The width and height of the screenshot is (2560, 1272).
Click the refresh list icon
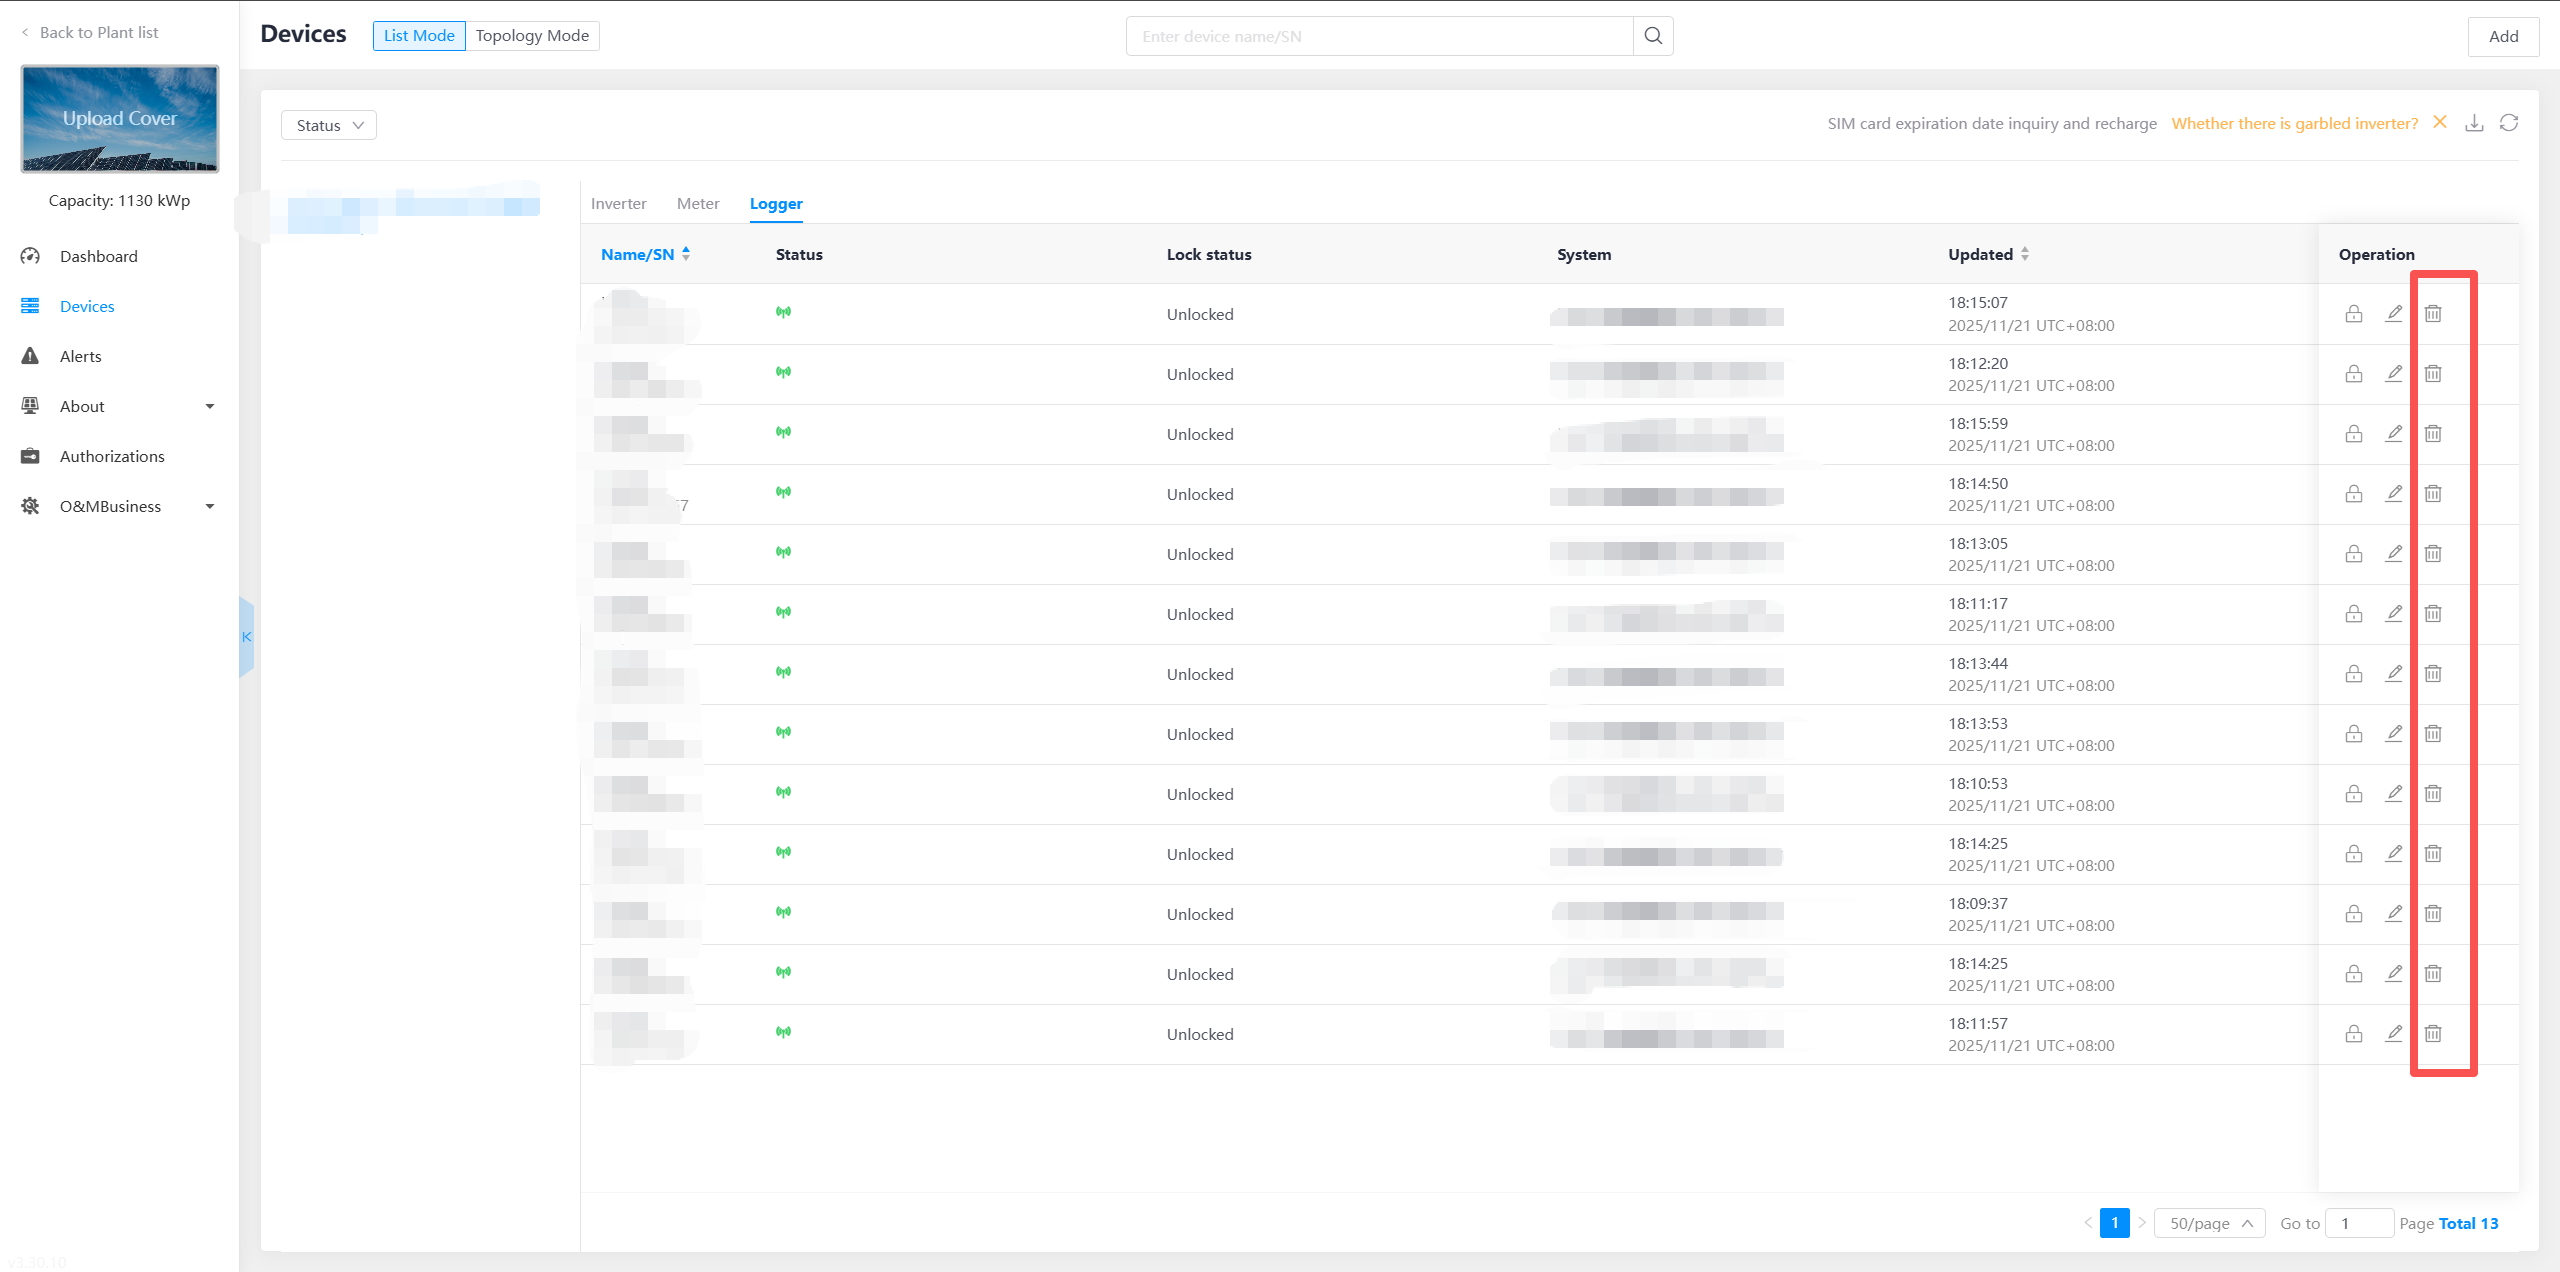pyautogui.click(x=2509, y=123)
